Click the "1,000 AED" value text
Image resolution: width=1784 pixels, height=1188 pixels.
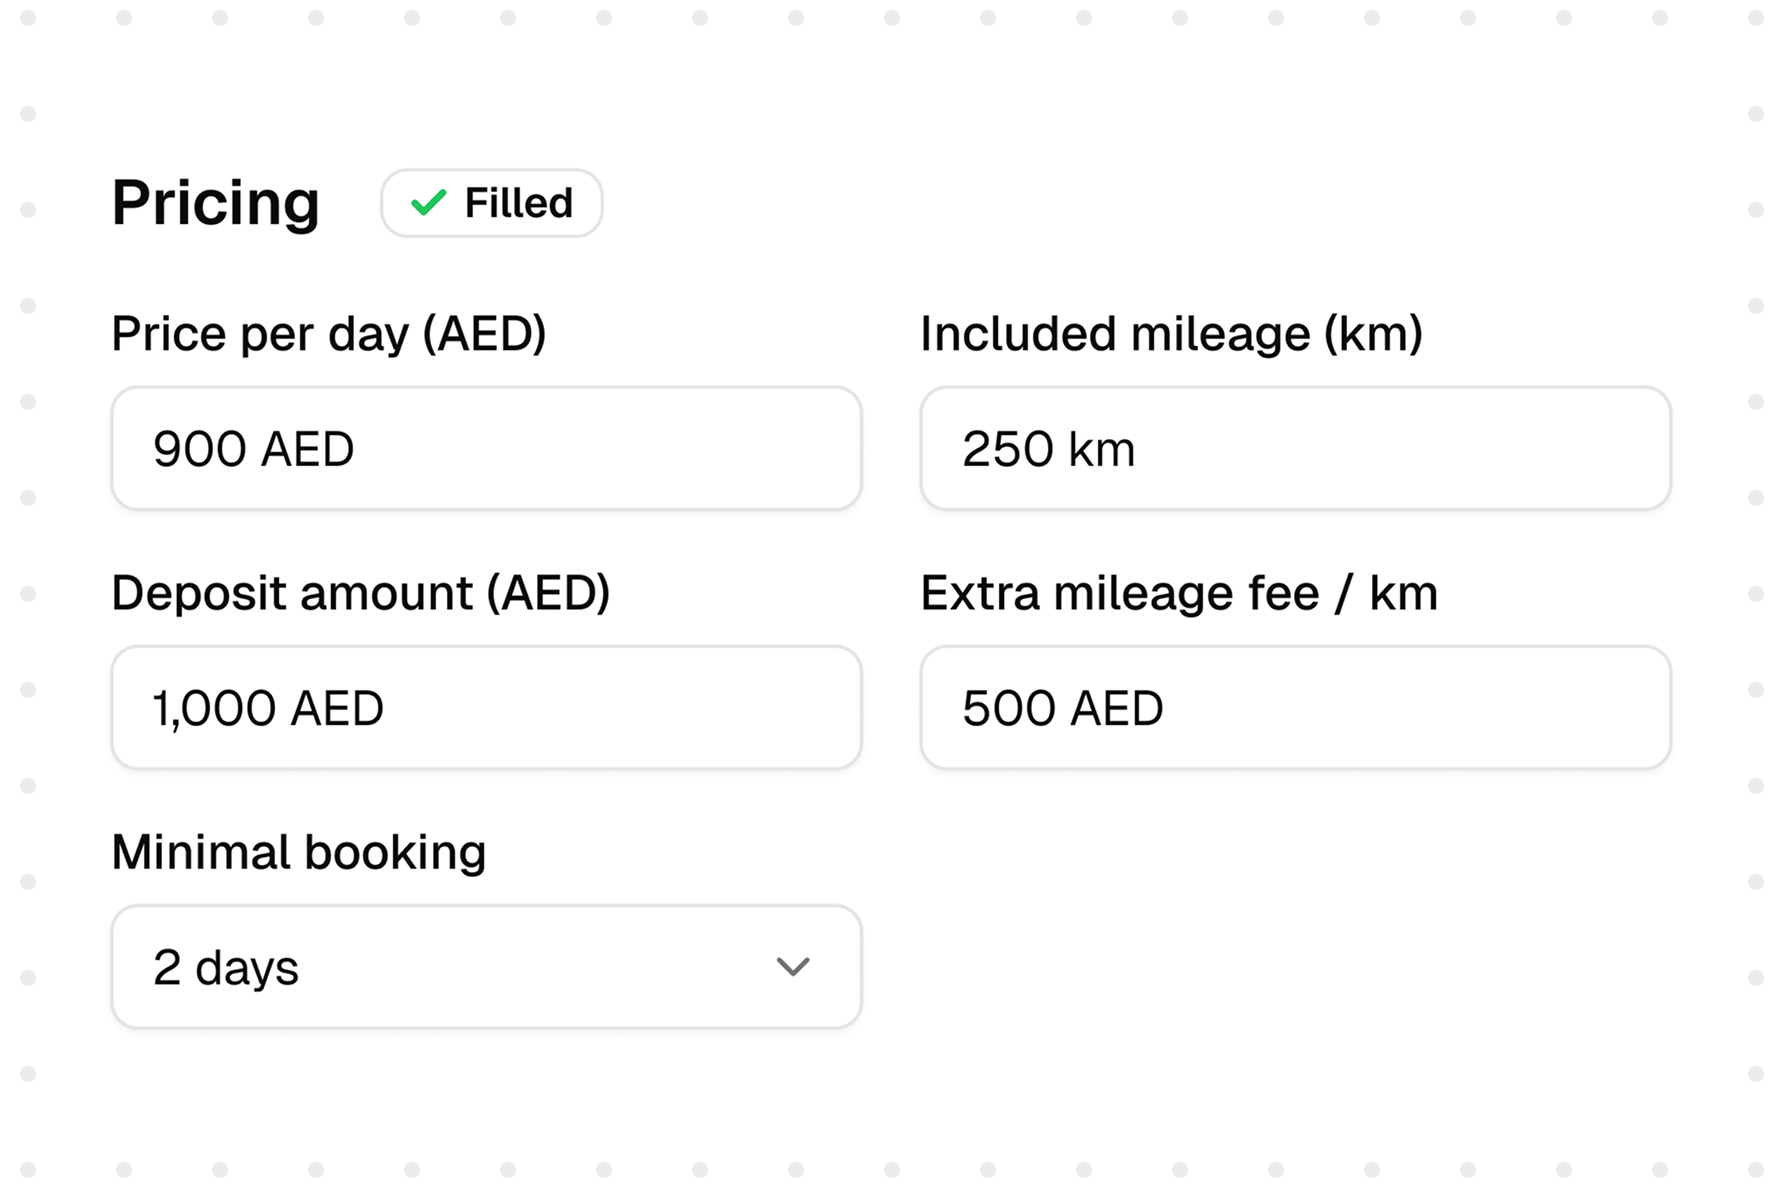coord(267,708)
